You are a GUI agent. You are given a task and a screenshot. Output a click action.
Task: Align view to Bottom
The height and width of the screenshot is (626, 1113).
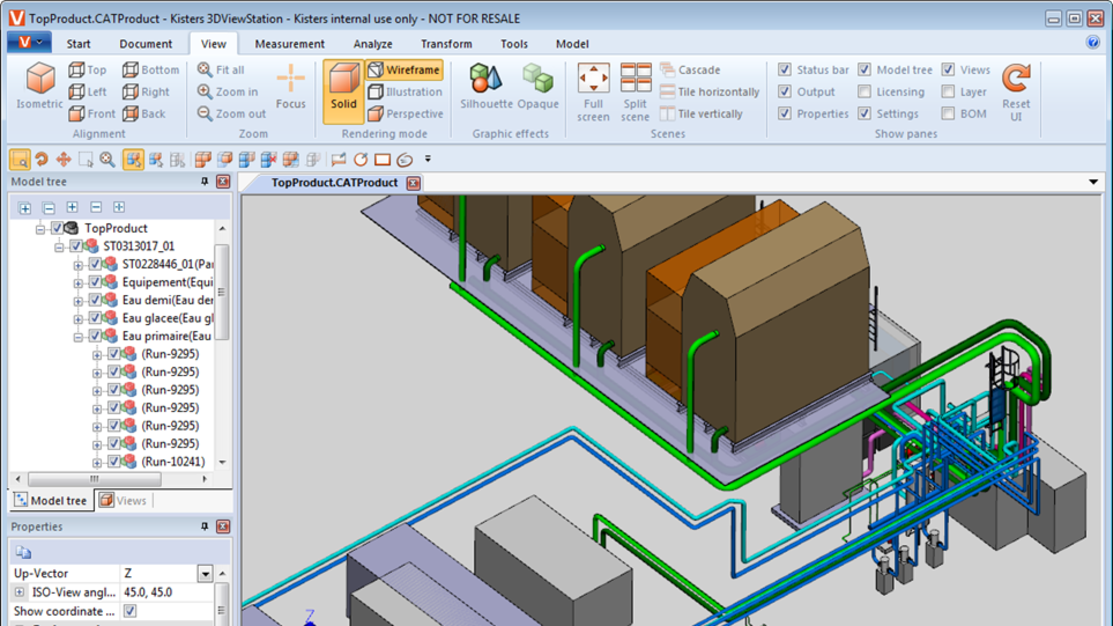pos(150,70)
